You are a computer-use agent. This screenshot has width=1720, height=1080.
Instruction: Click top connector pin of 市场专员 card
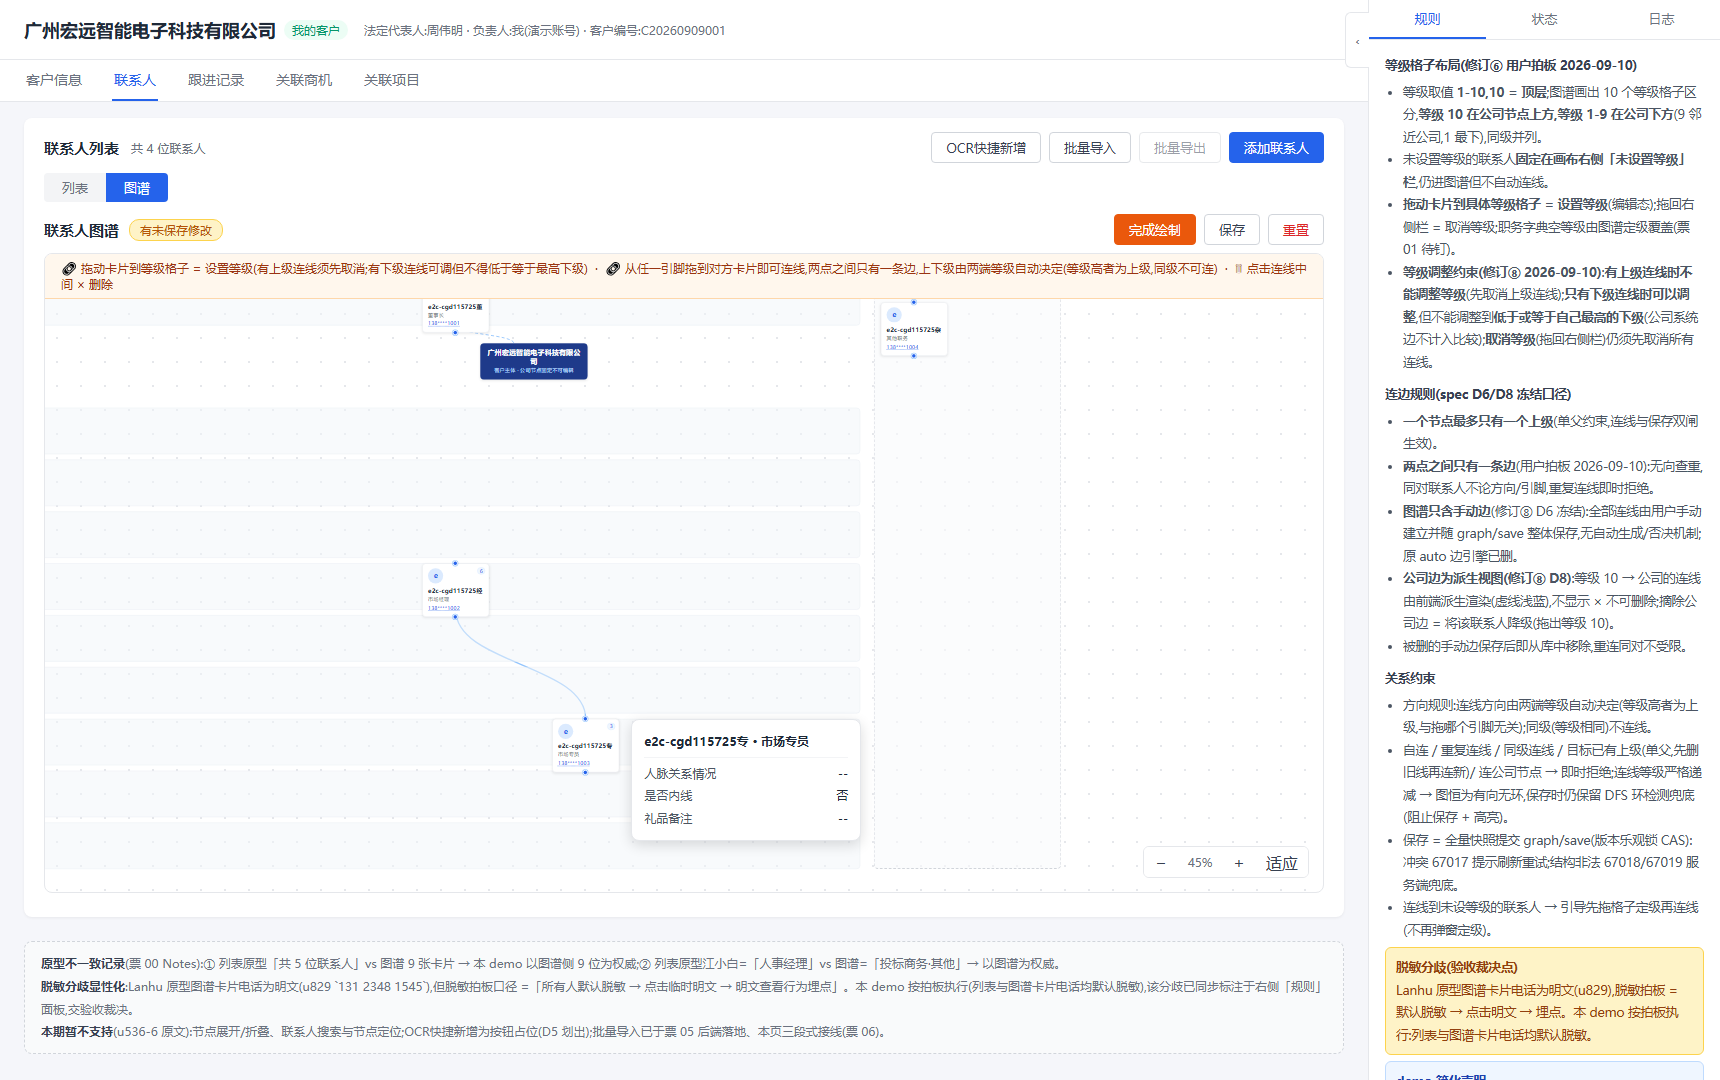(x=585, y=718)
